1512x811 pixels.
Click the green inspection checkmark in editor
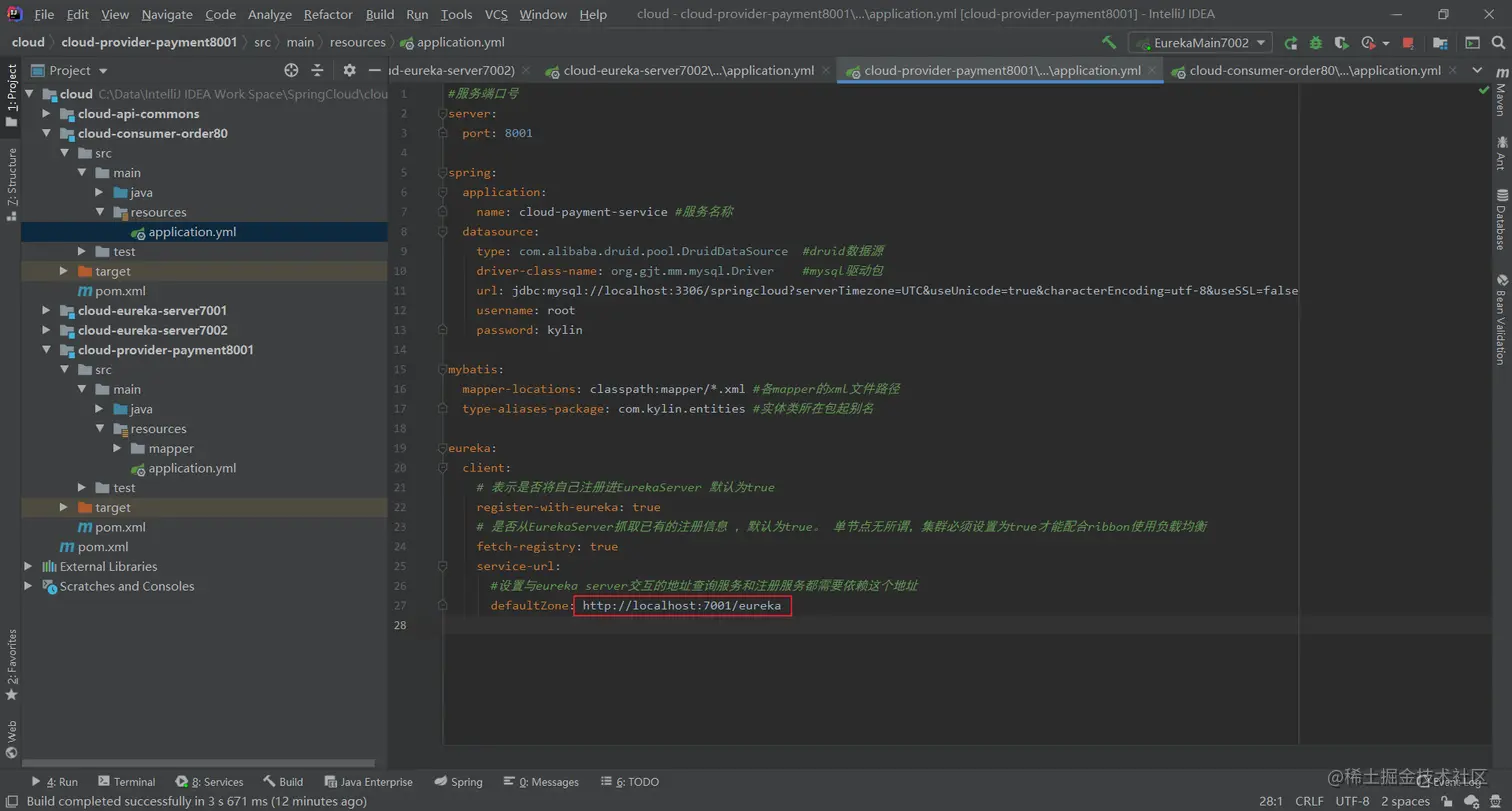1483,91
